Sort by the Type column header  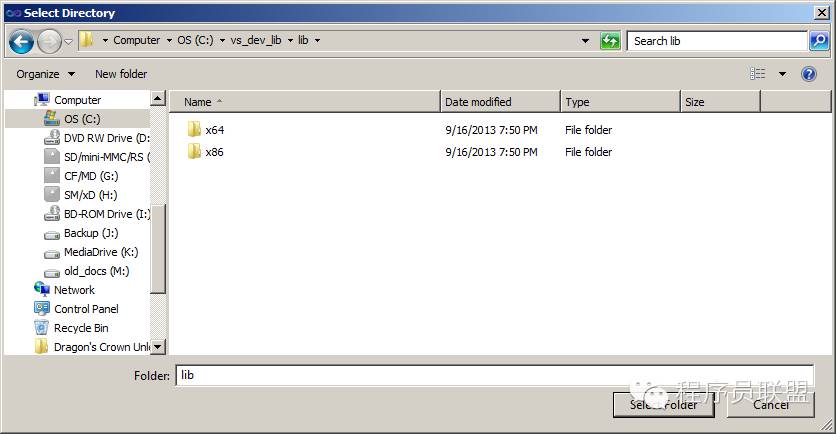pyautogui.click(x=620, y=102)
